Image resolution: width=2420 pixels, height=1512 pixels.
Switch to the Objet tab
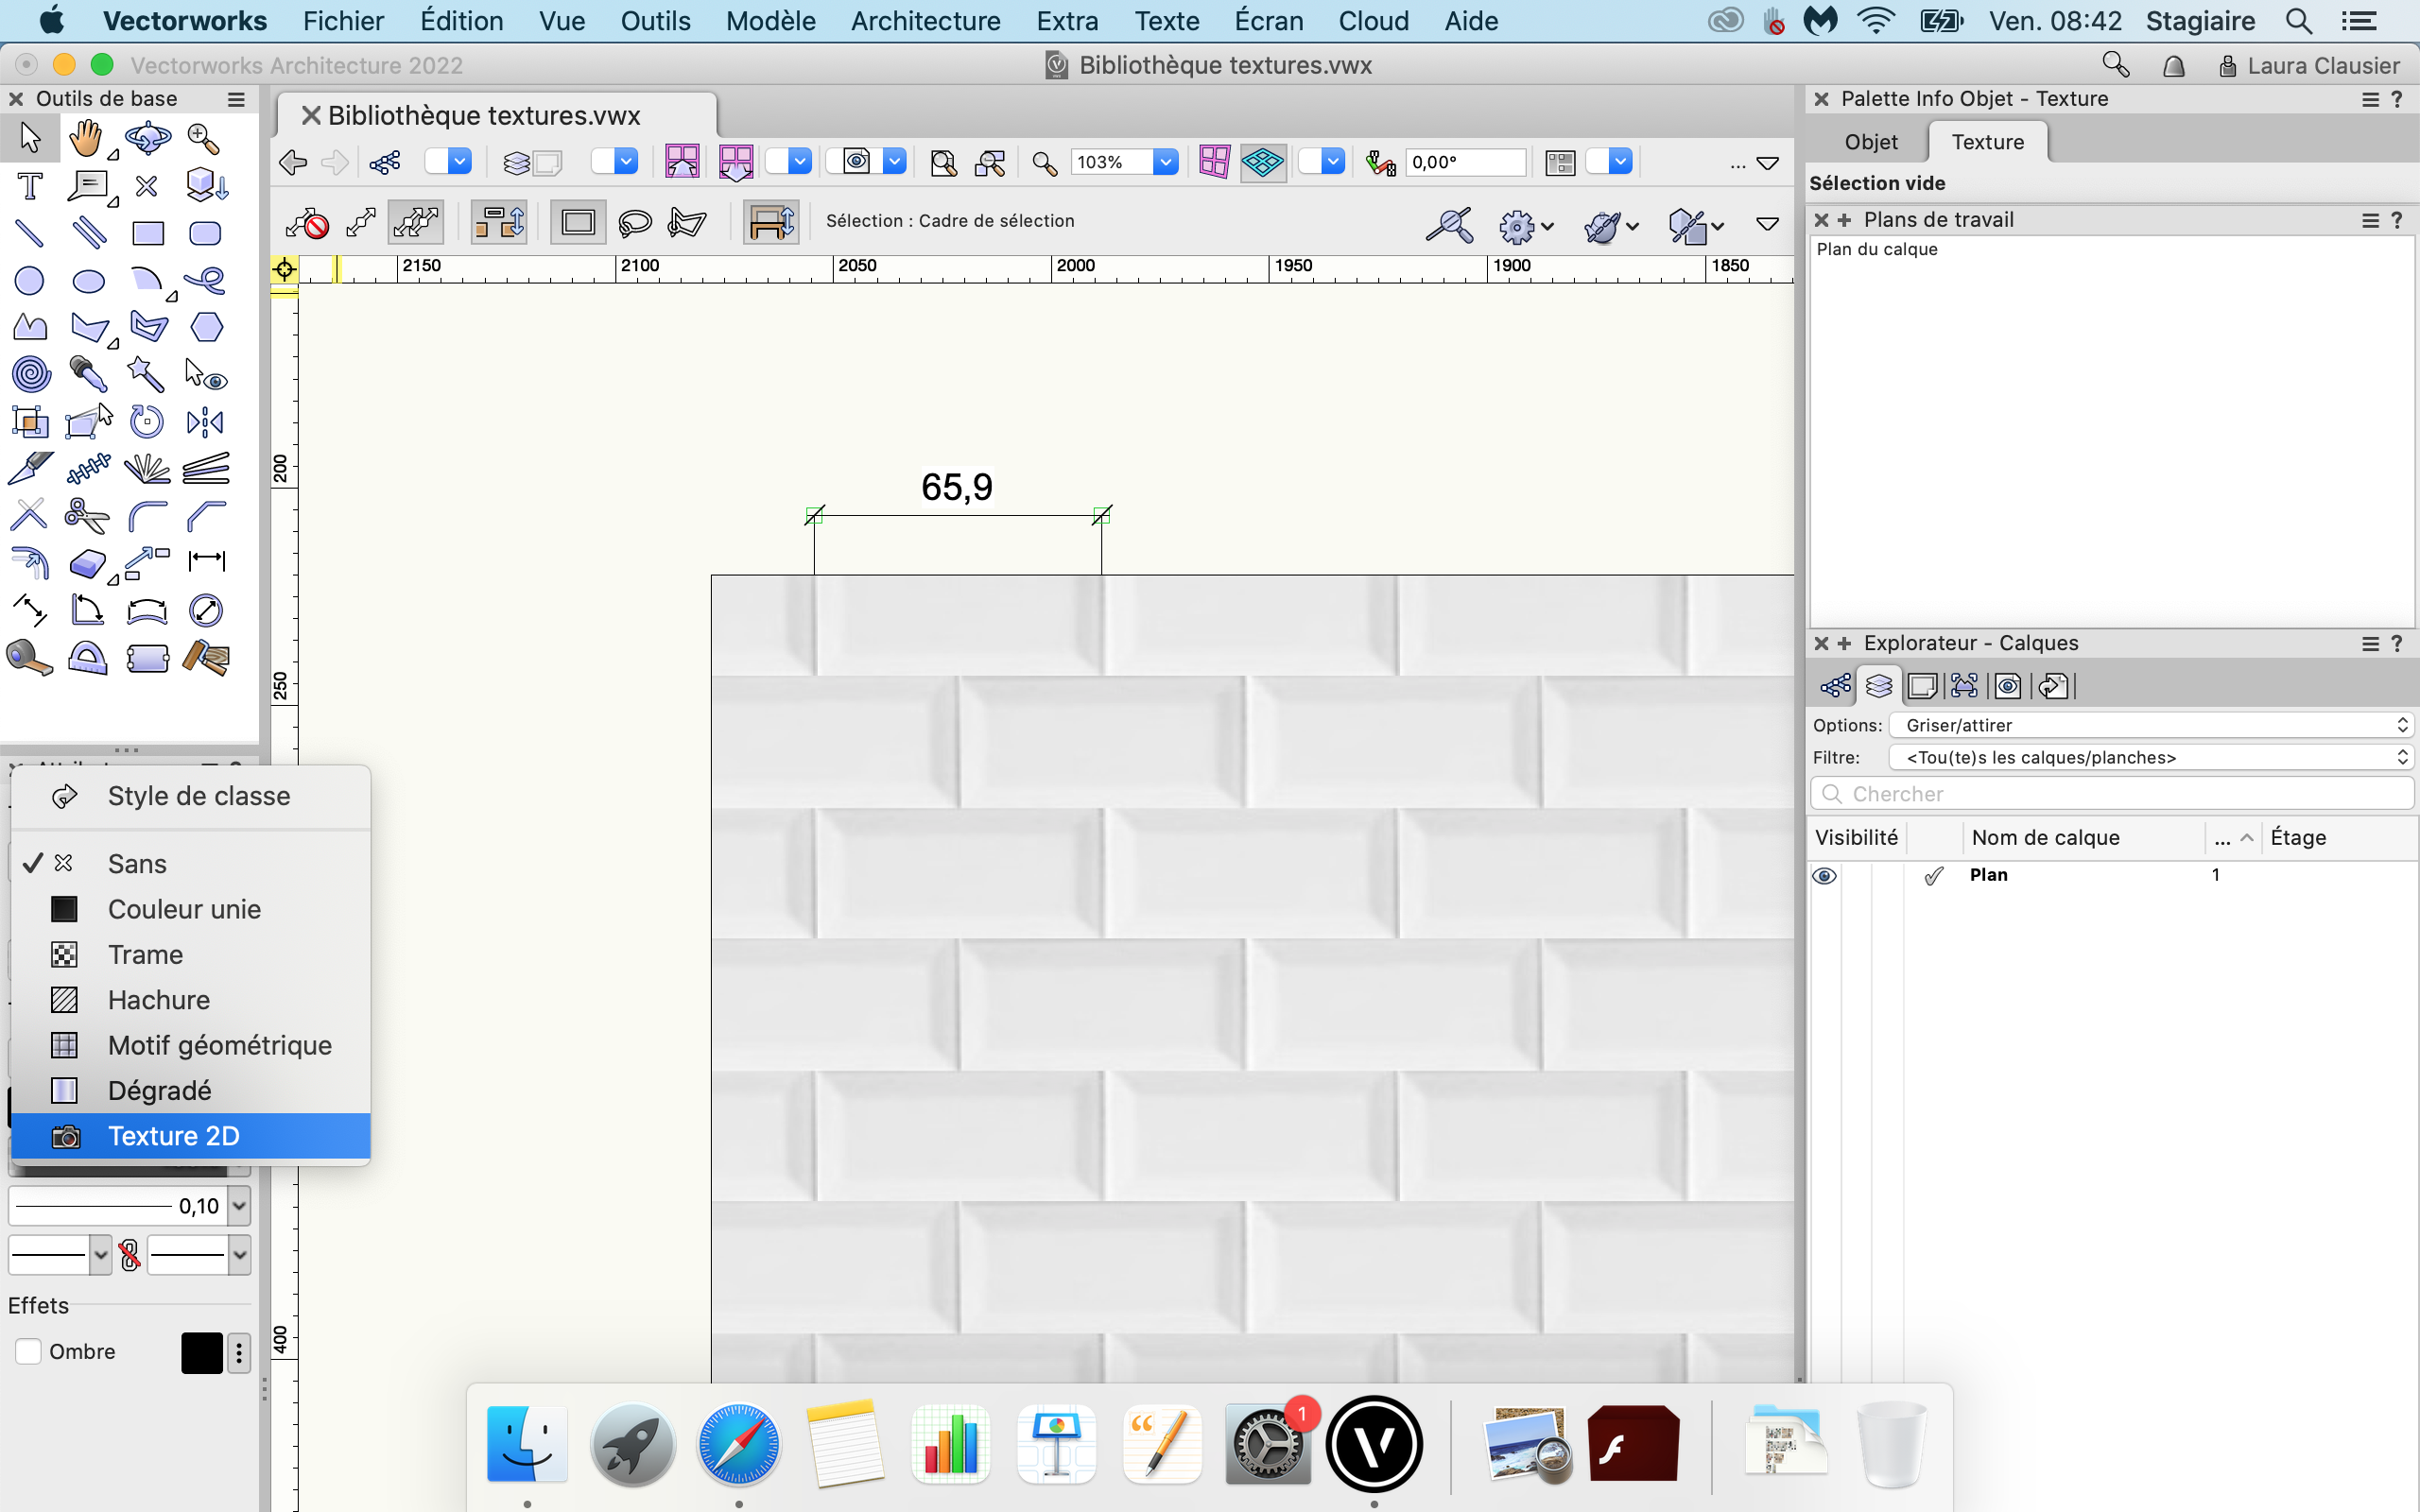coord(1871,141)
